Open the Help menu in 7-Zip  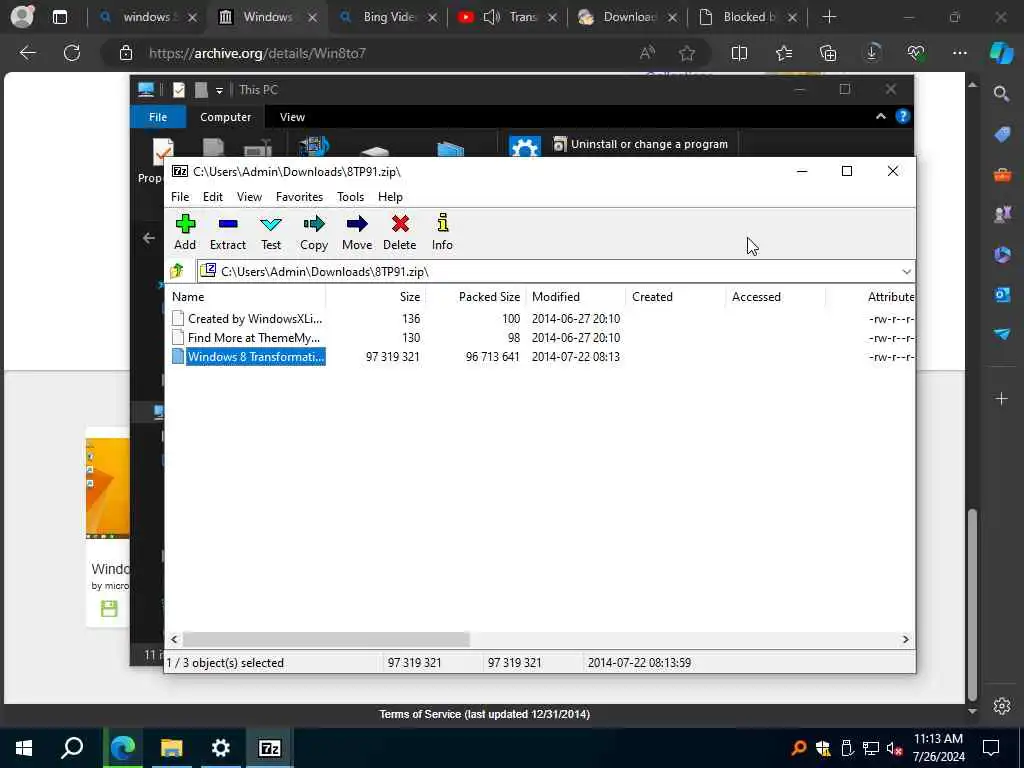coord(390,197)
